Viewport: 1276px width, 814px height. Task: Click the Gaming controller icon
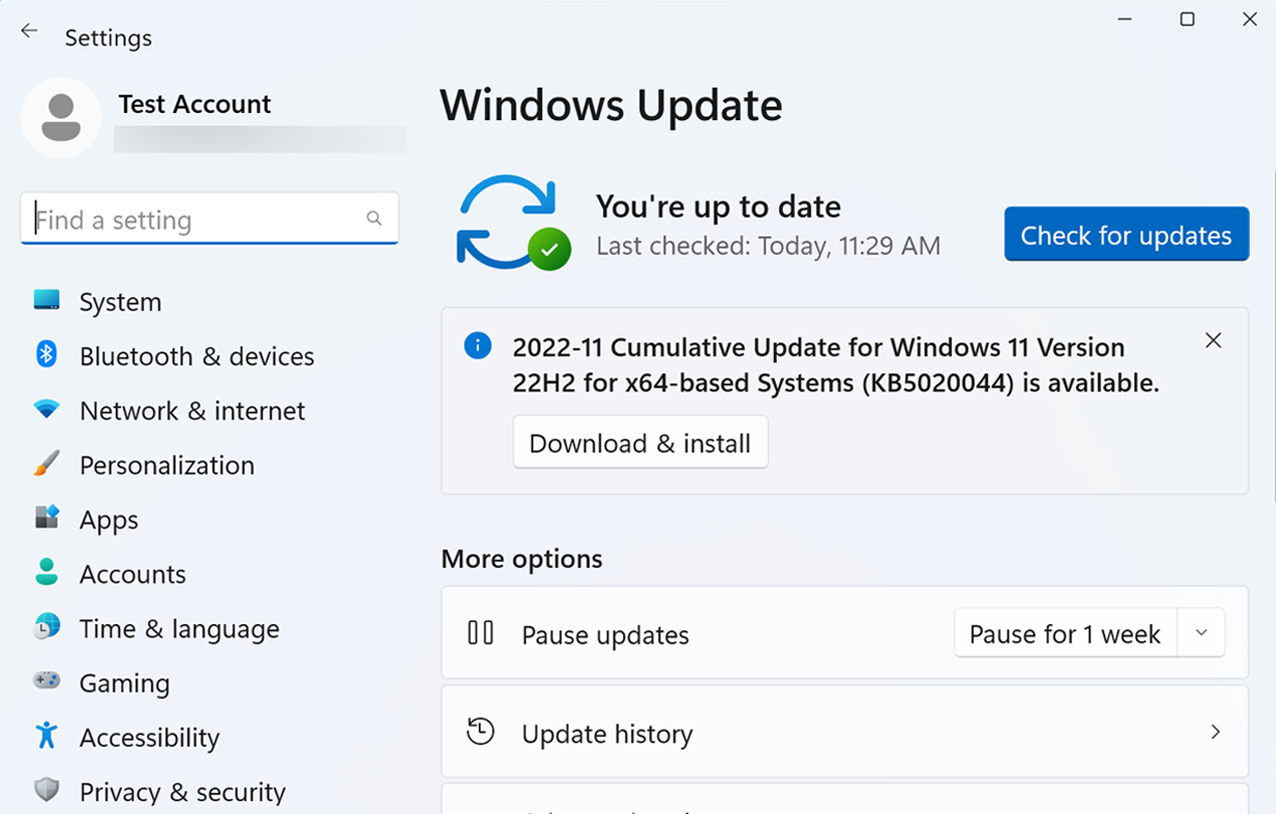[46, 680]
